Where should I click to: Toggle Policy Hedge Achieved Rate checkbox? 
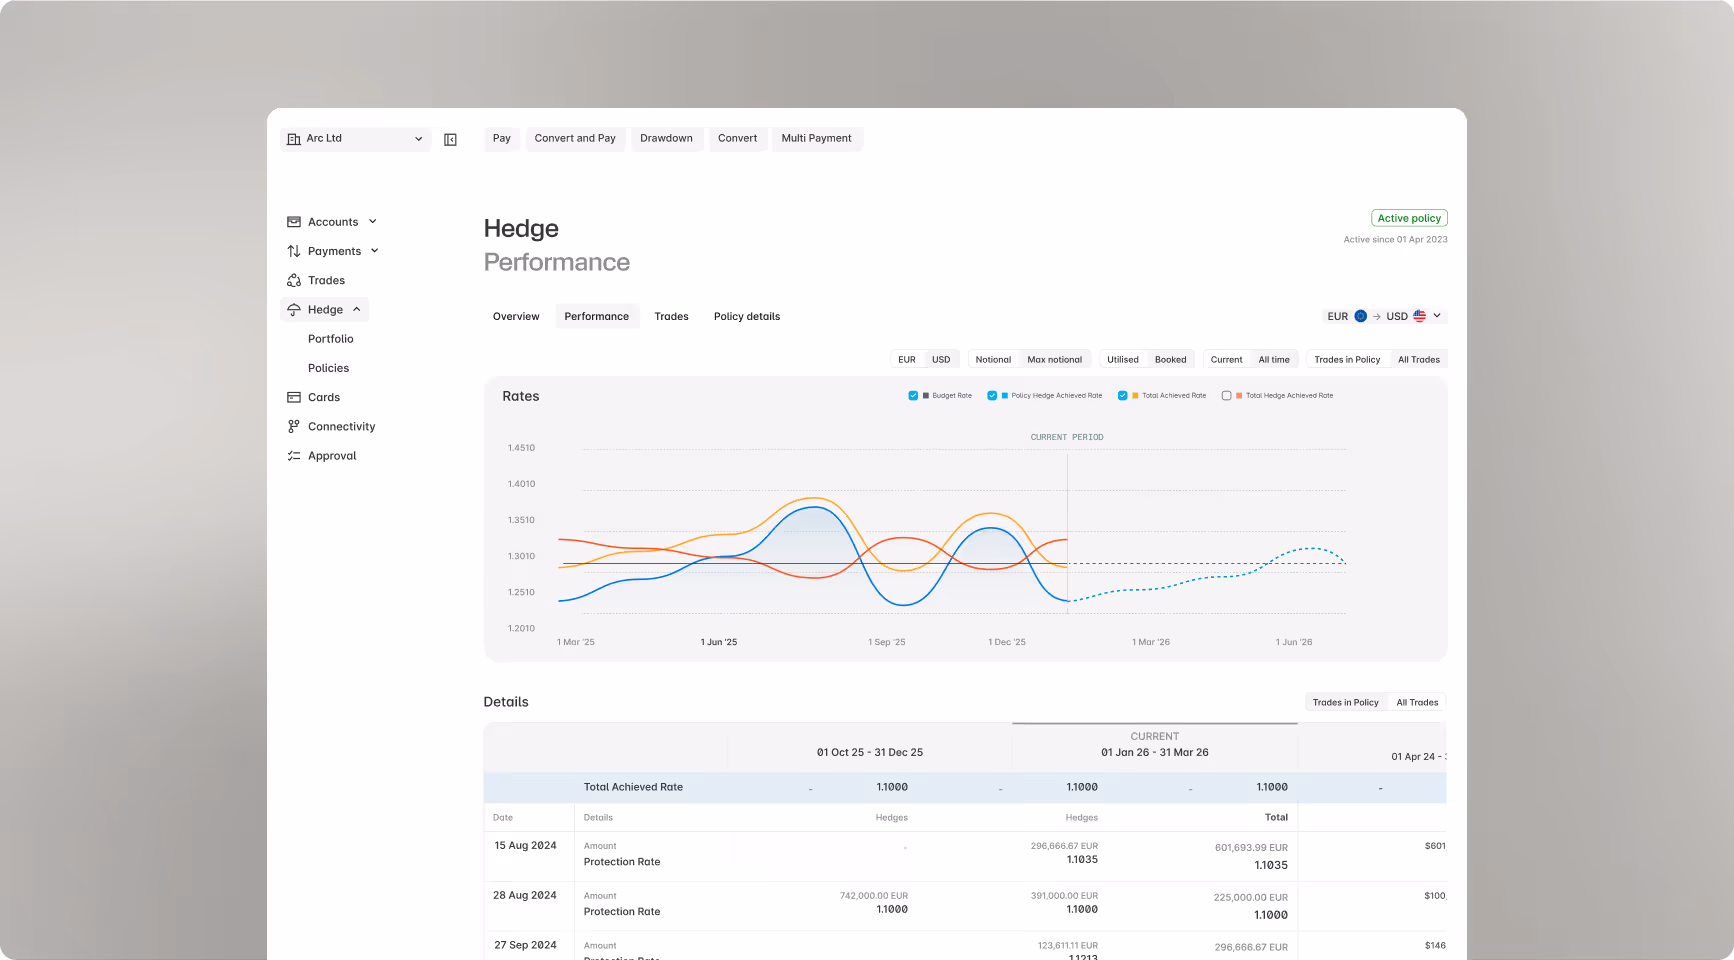(x=992, y=396)
